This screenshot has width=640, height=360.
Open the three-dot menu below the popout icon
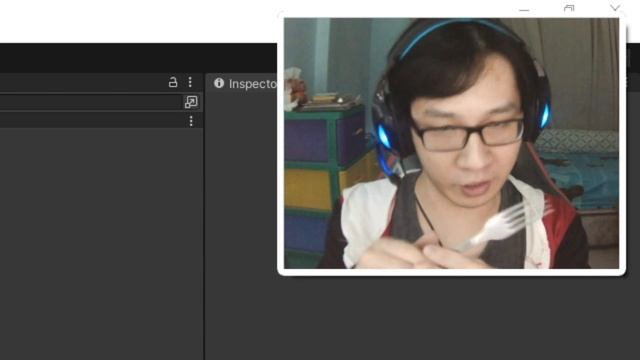point(191,121)
